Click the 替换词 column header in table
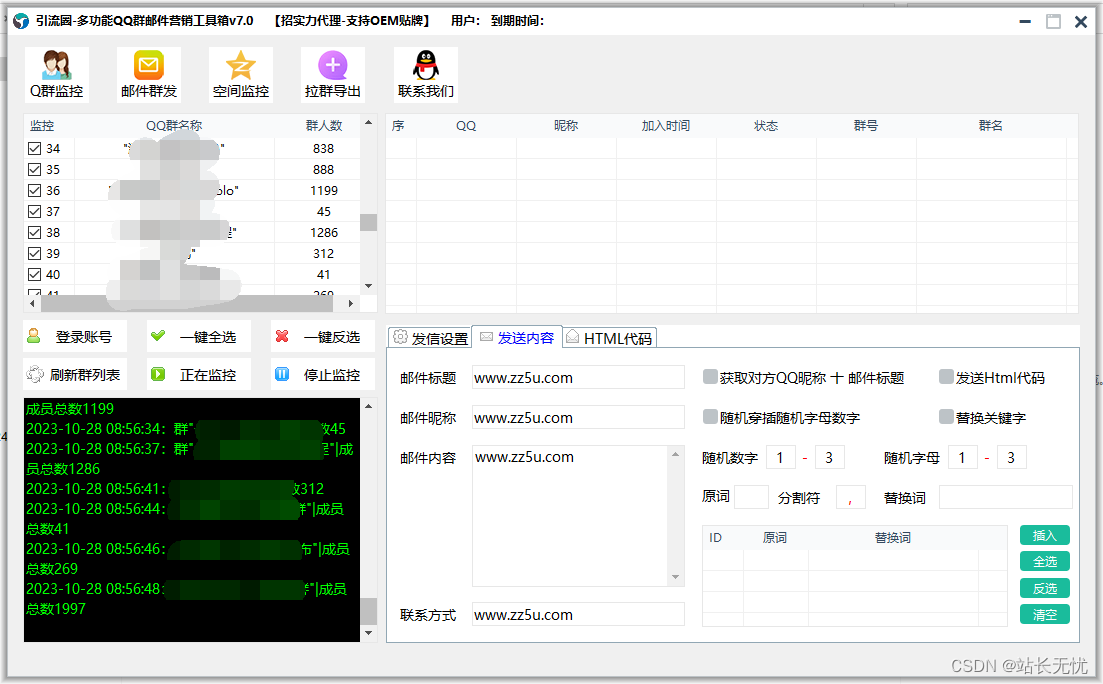Screen dimensions: 1103x684 click(893, 538)
